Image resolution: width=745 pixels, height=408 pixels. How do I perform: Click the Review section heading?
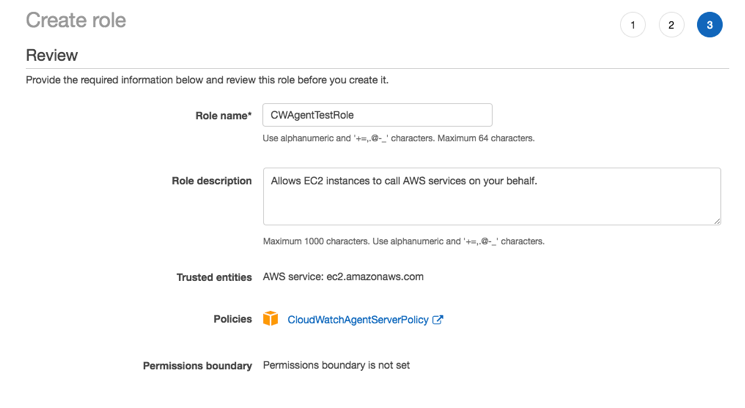tap(52, 55)
